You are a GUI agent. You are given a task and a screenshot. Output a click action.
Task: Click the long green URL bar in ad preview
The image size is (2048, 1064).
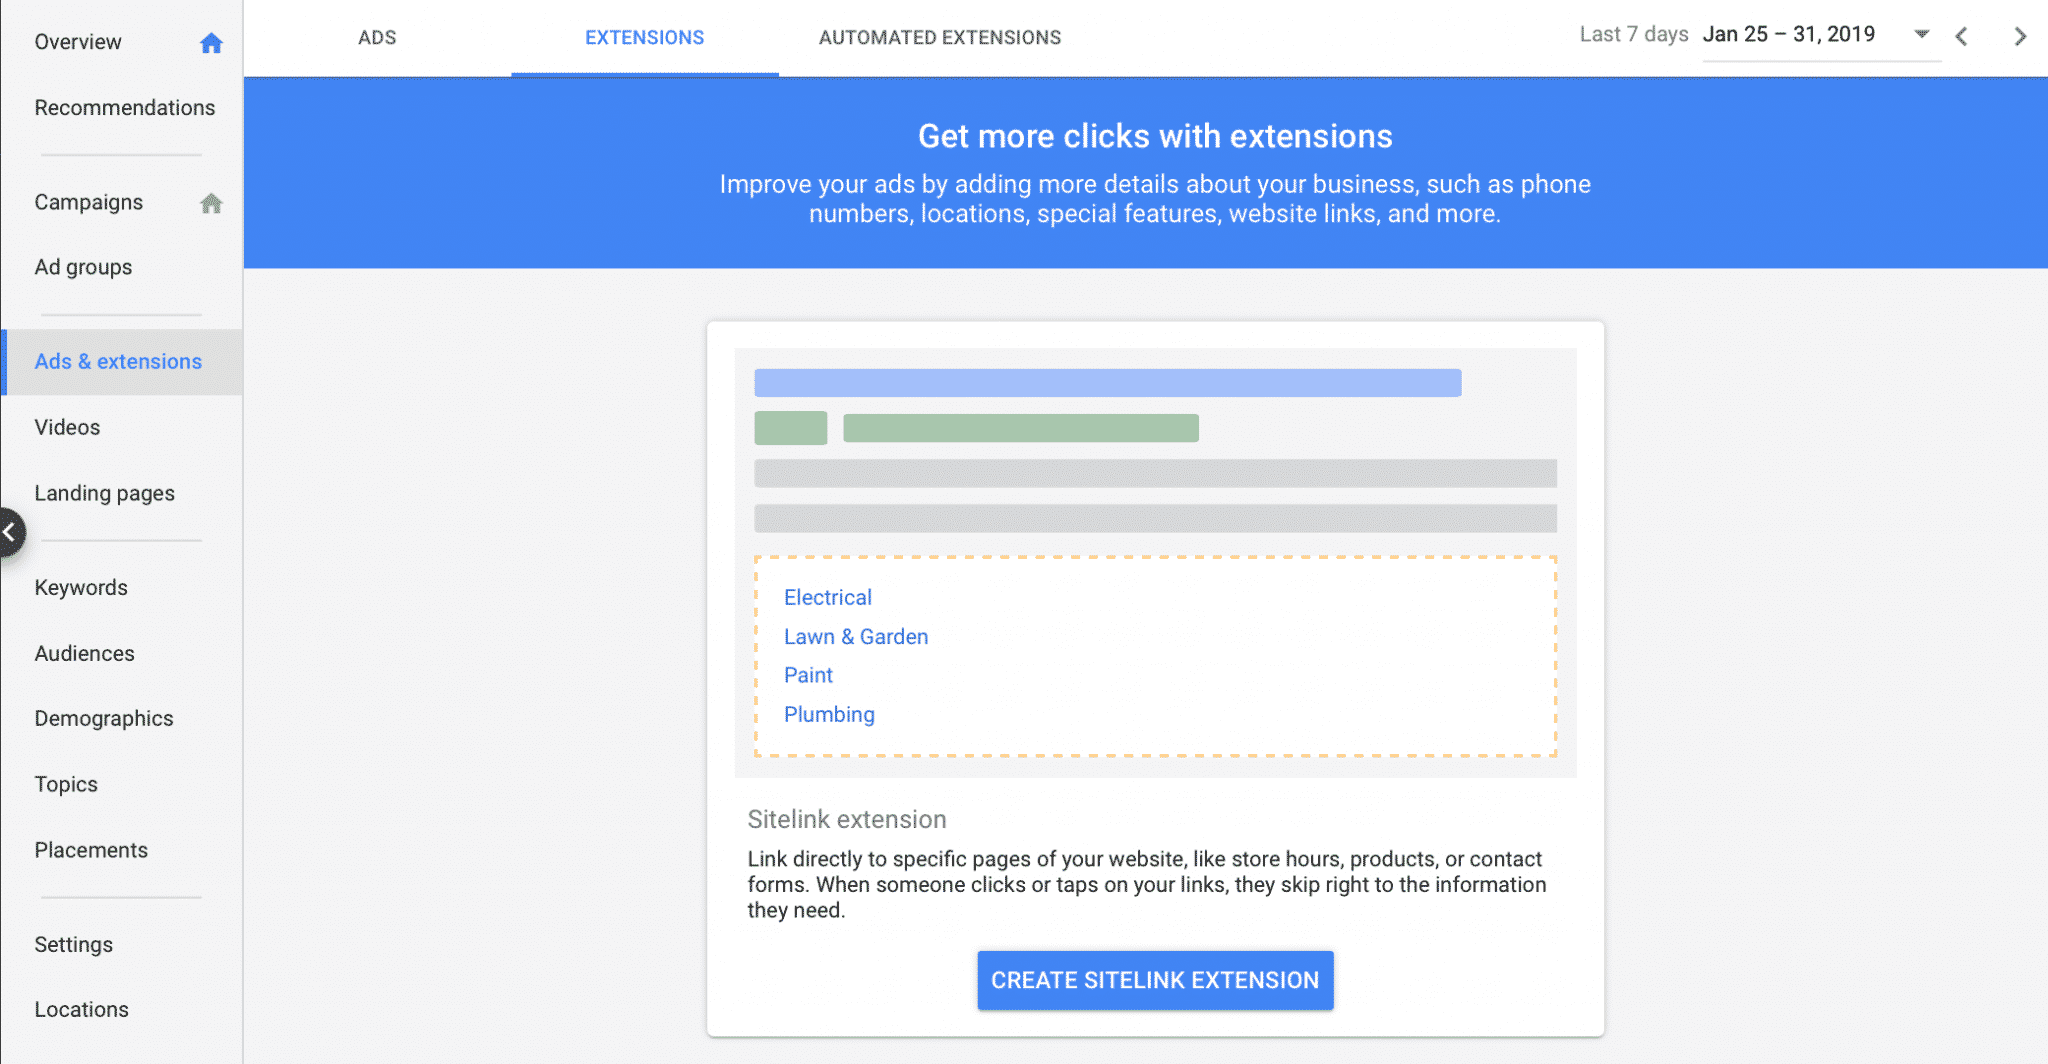point(1021,428)
